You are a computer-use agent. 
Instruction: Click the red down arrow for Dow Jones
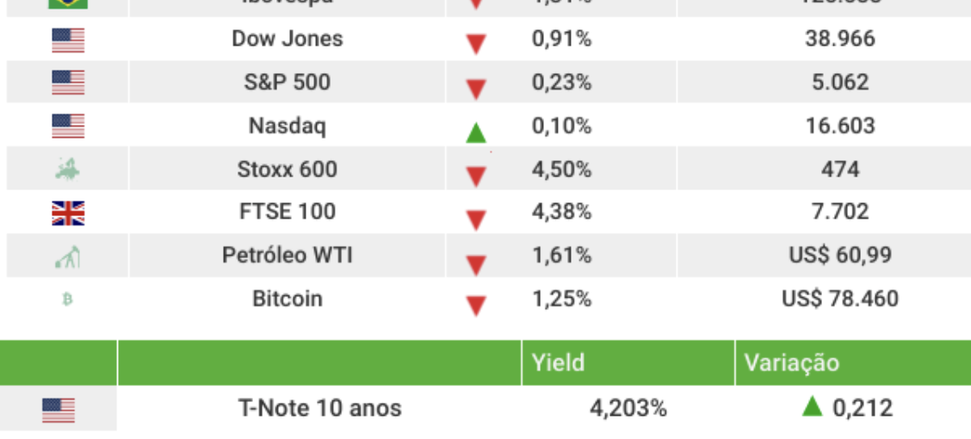point(476,45)
